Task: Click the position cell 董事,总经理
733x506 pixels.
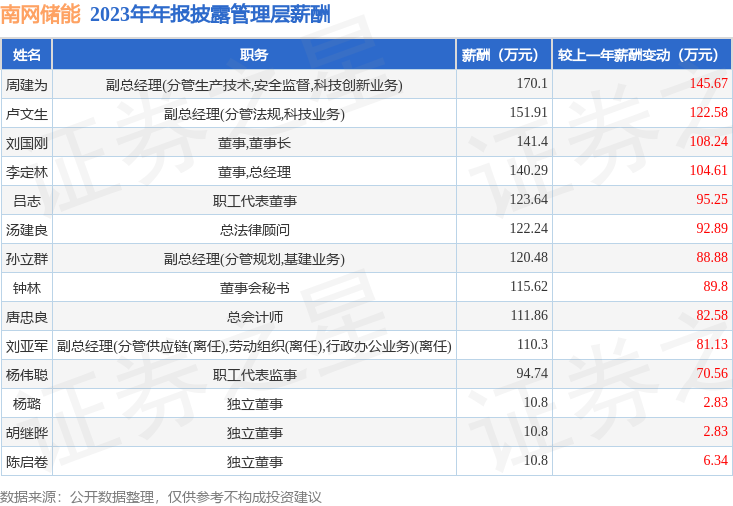Action: tap(254, 172)
